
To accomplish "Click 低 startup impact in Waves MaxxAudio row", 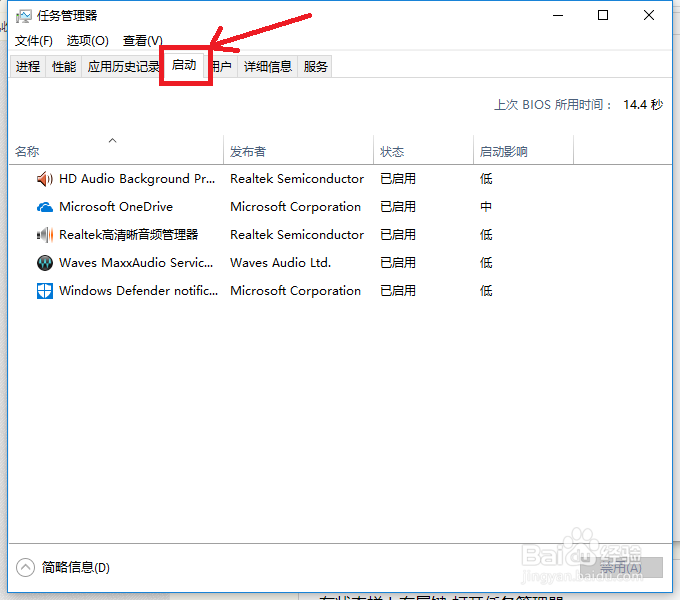I will [x=486, y=263].
